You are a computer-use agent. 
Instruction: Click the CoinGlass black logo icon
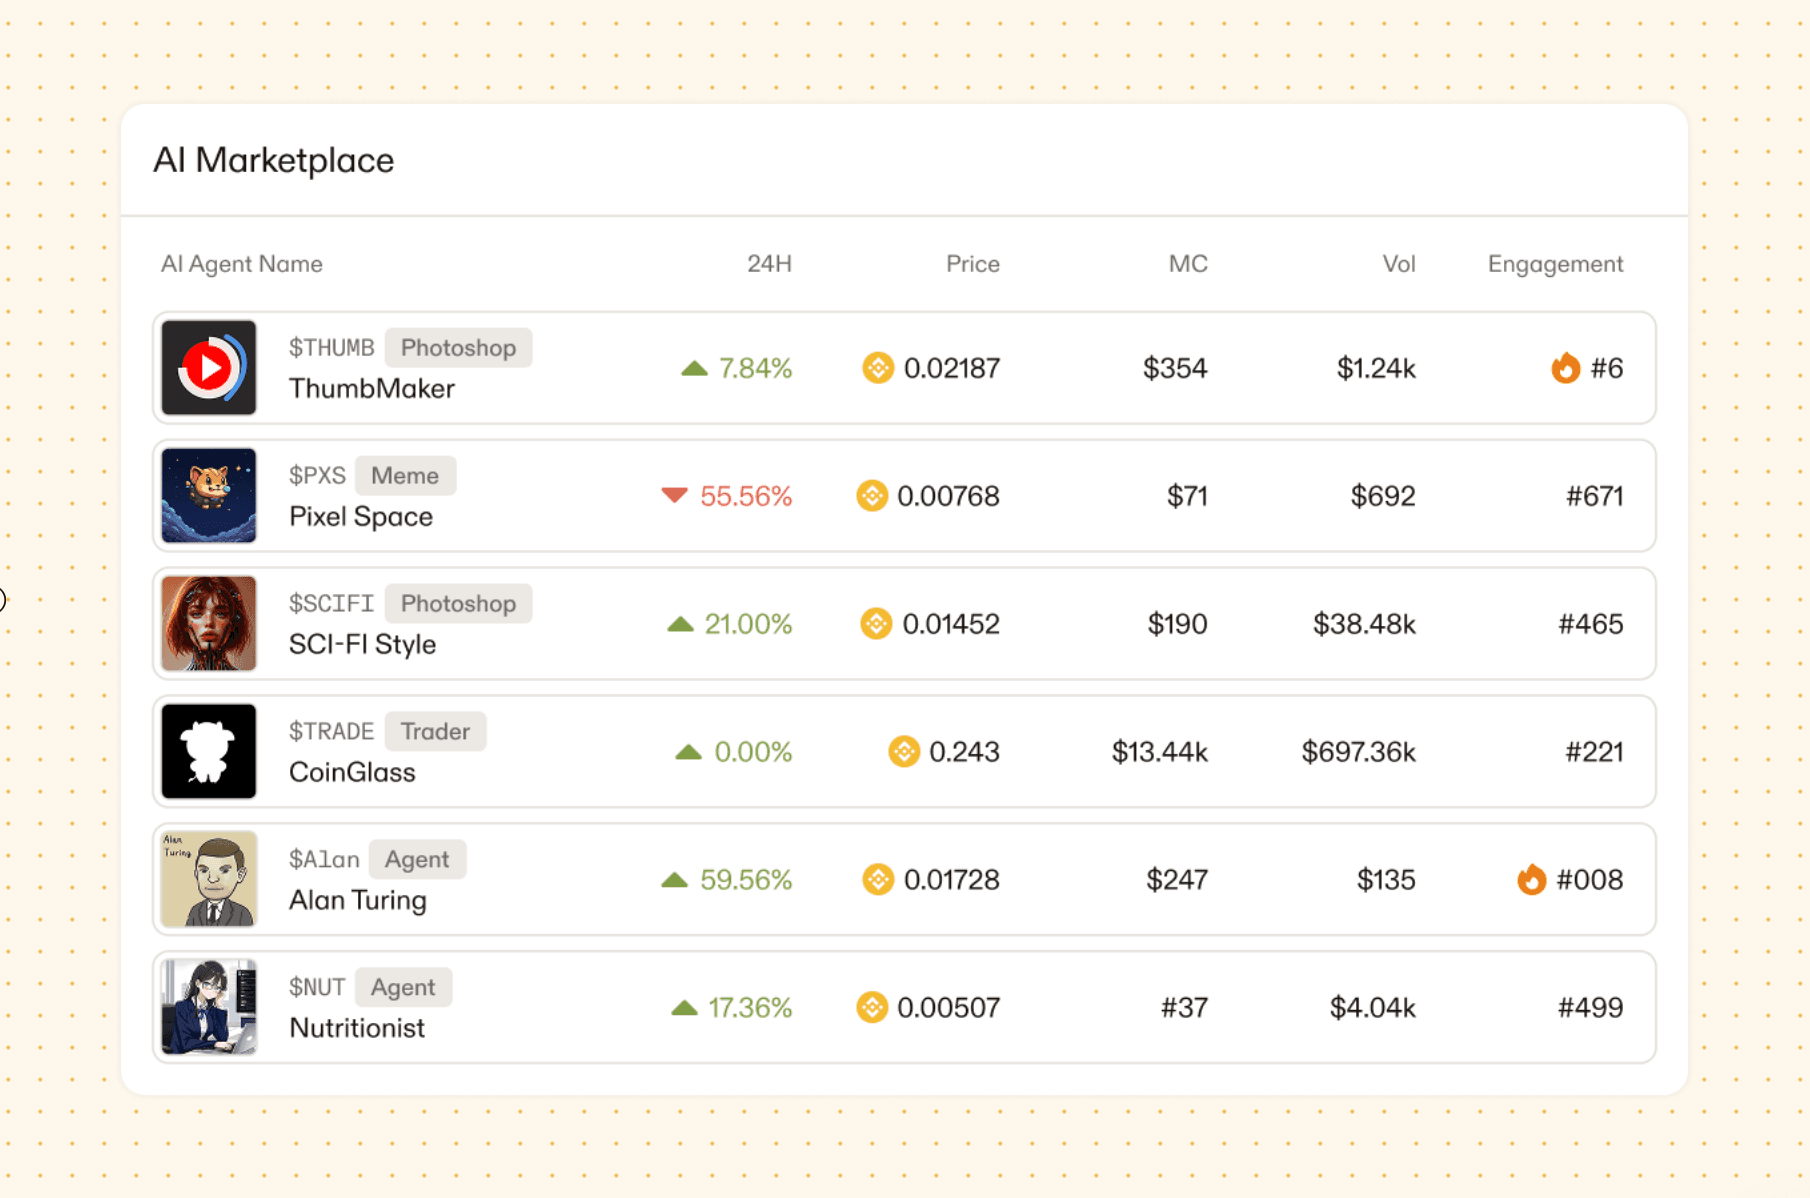(x=209, y=752)
